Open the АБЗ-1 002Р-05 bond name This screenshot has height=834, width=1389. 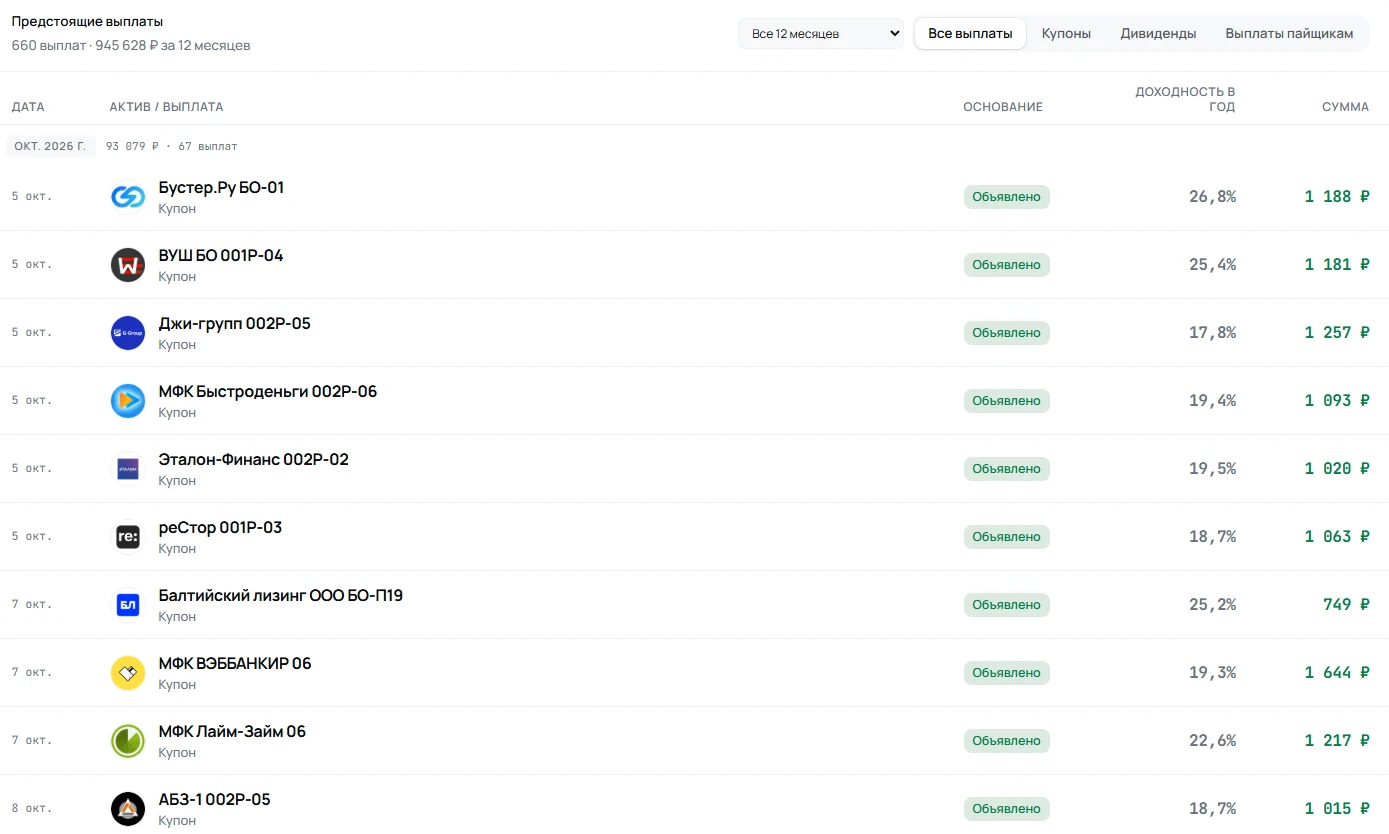point(215,800)
